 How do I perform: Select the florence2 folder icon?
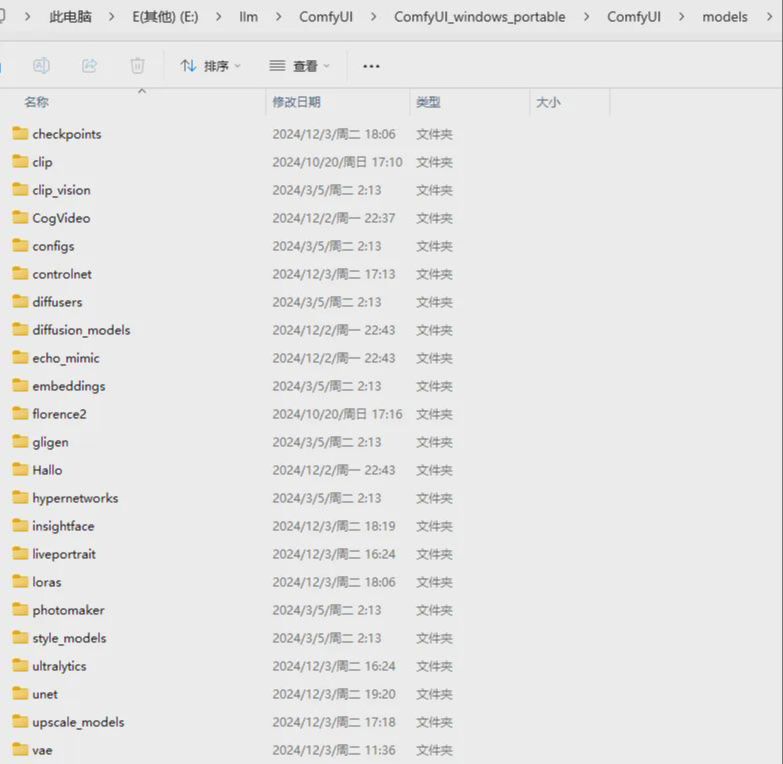pyautogui.click(x=20, y=413)
